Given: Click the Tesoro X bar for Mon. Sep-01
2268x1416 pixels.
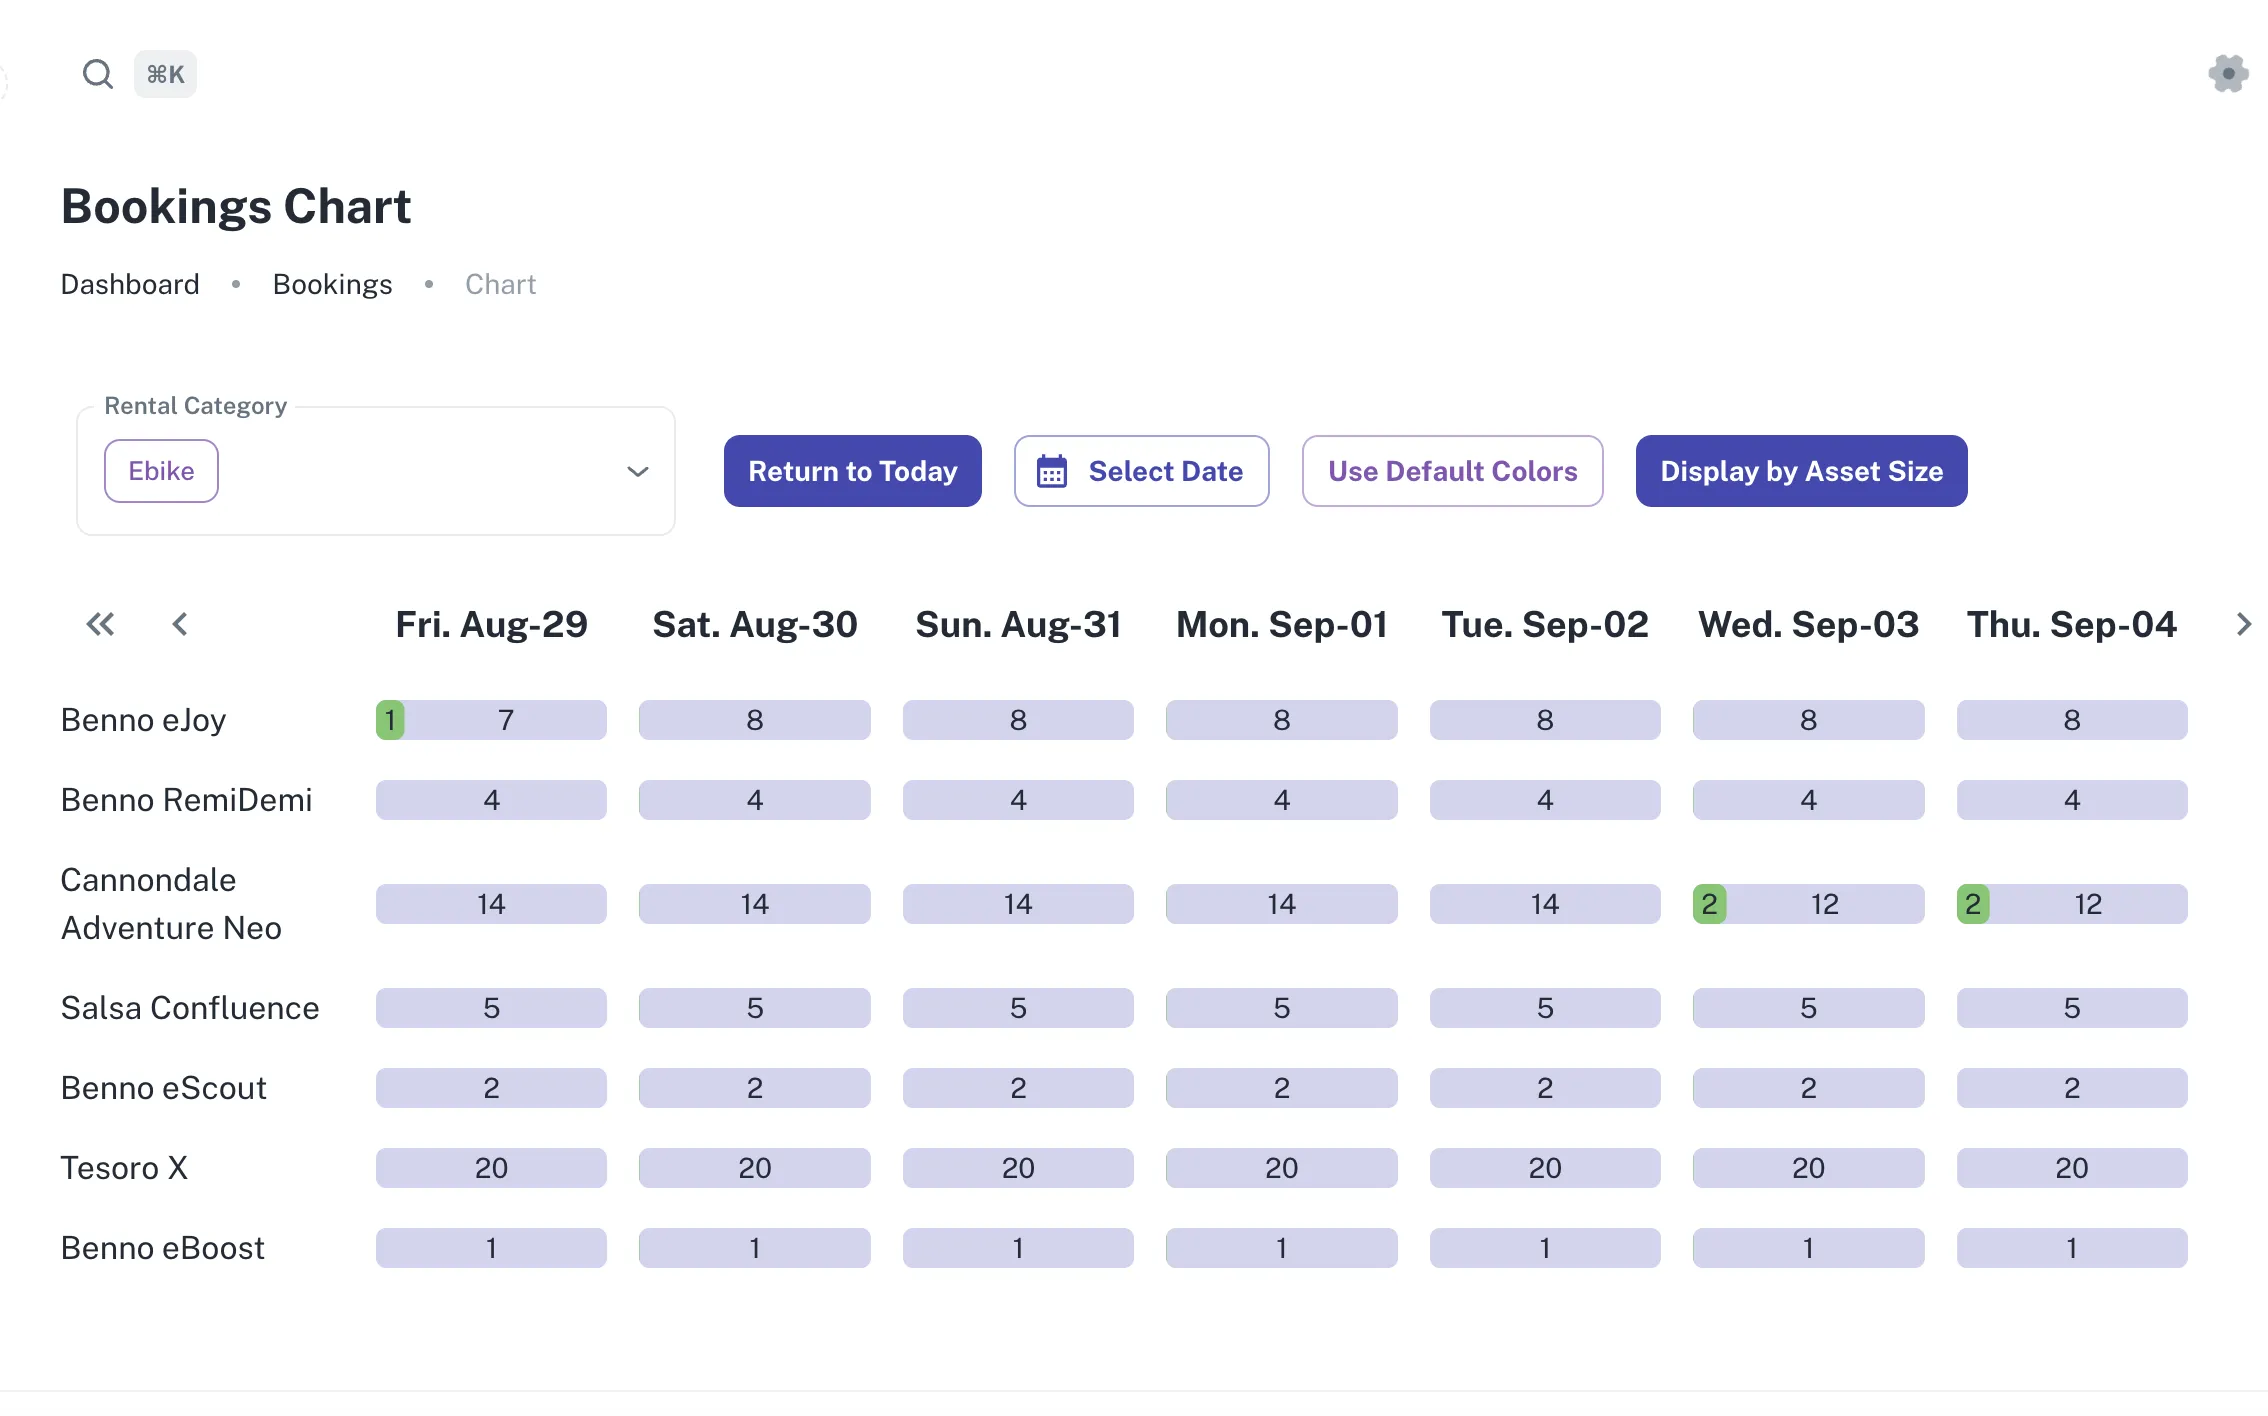Looking at the screenshot, I should pos(1281,1167).
